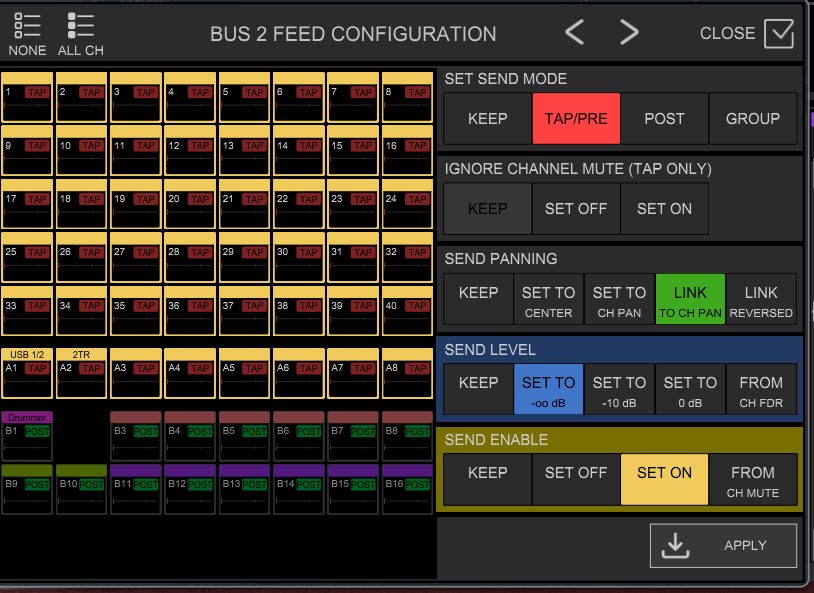Toggle channel 38 tile selection

coord(299,311)
